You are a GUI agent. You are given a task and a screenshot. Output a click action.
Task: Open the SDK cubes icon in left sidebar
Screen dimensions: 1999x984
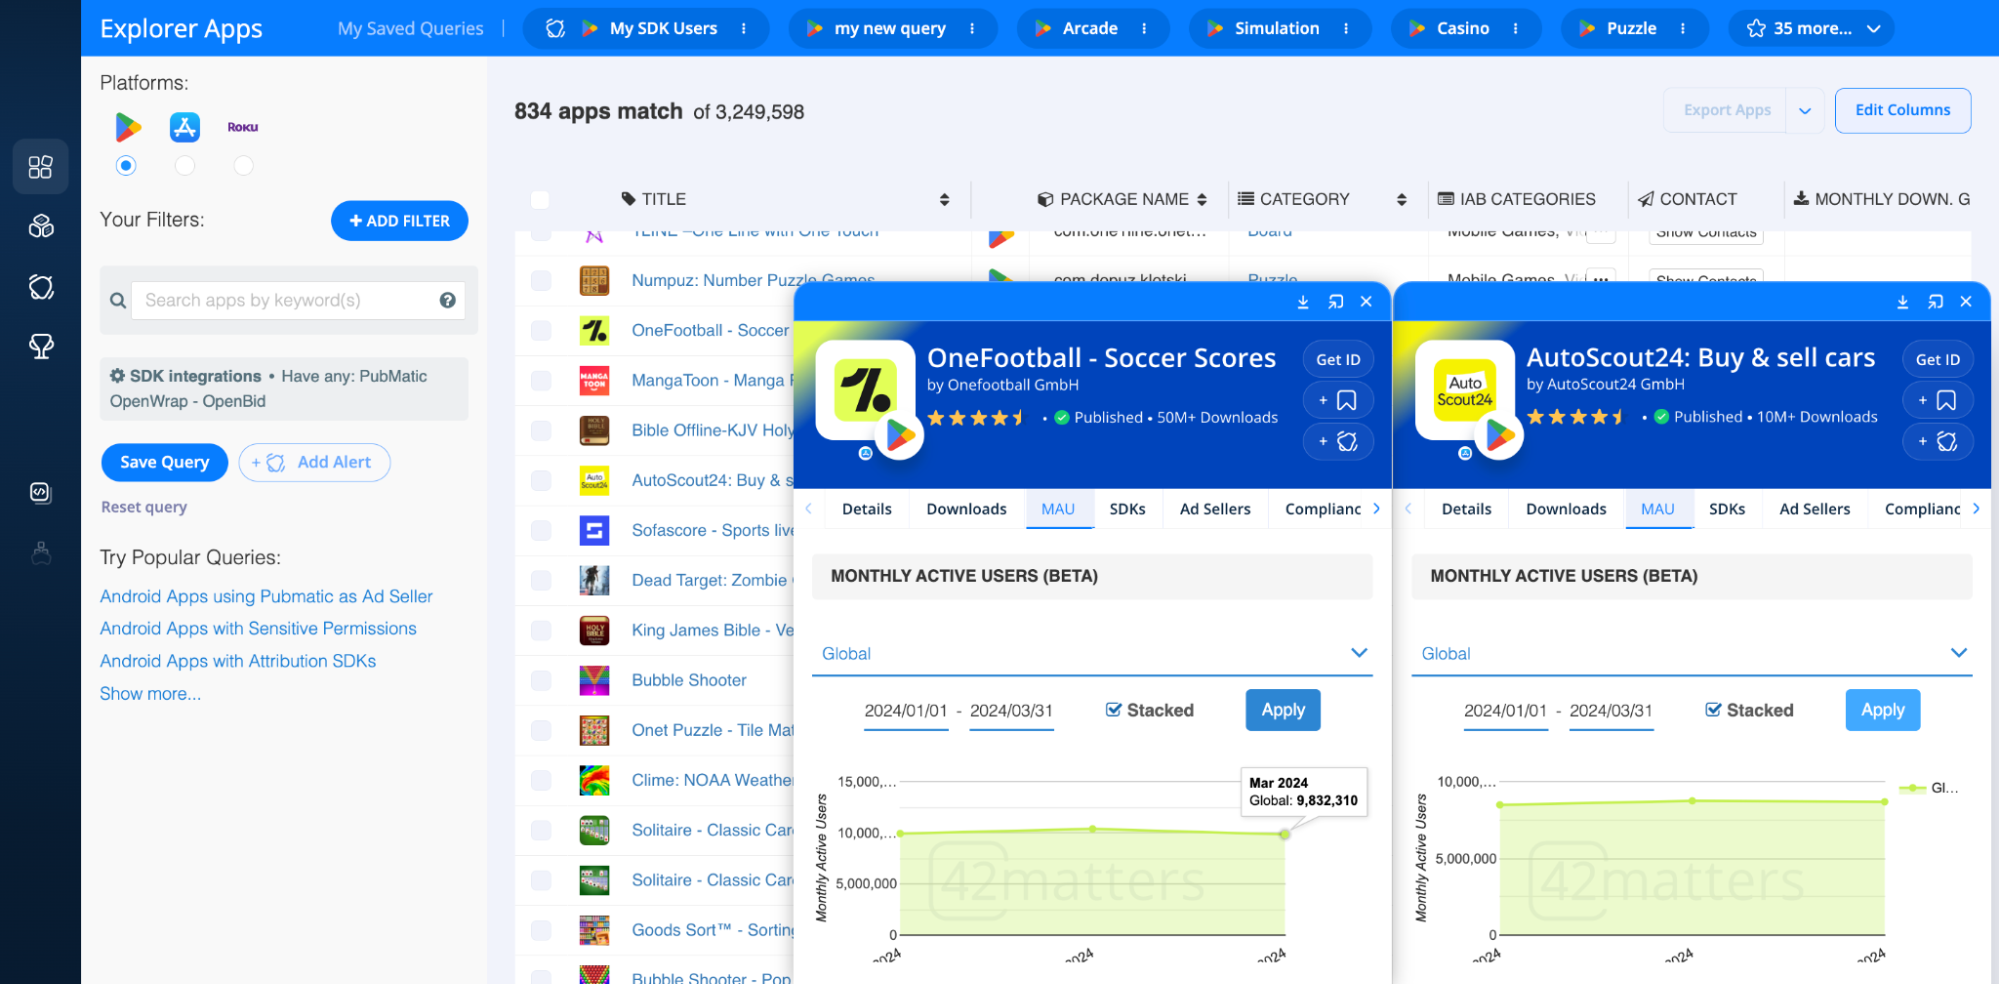click(40, 227)
